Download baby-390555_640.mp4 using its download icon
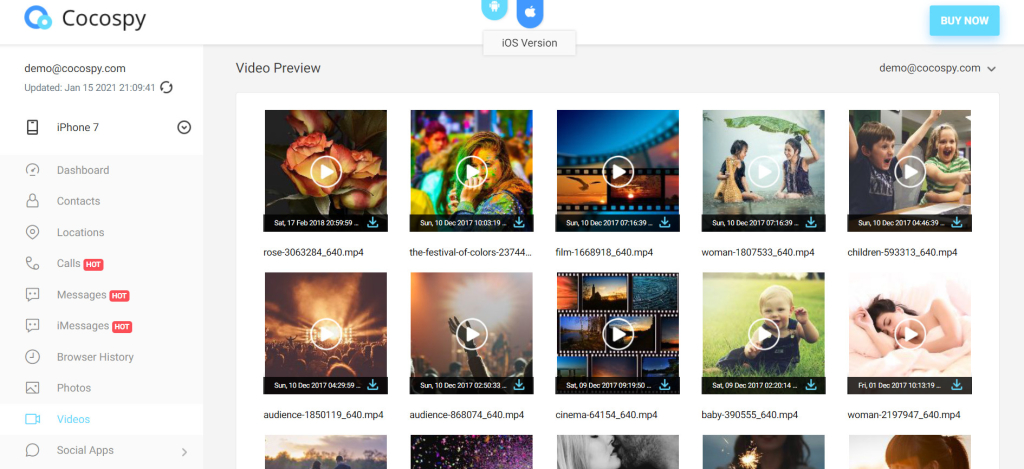The image size is (1024, 469). 811,385
